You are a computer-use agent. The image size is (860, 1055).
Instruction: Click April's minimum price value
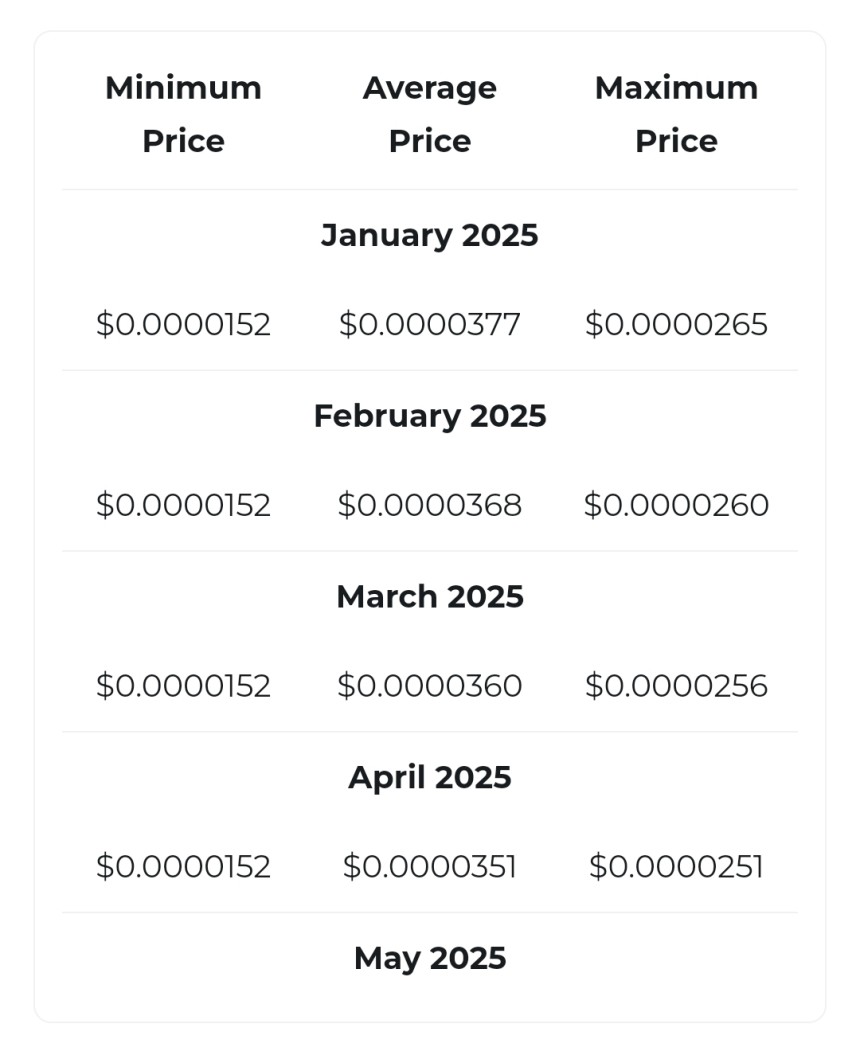pos(183,867)
